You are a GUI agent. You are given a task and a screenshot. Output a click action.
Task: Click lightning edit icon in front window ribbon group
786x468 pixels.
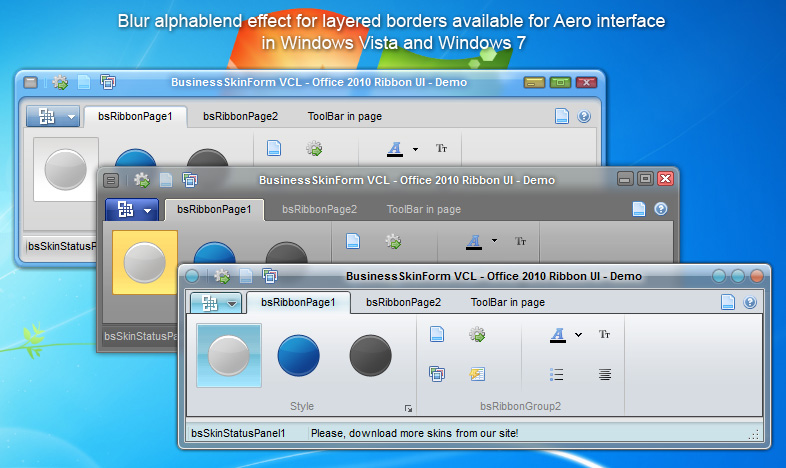[477, 374]
